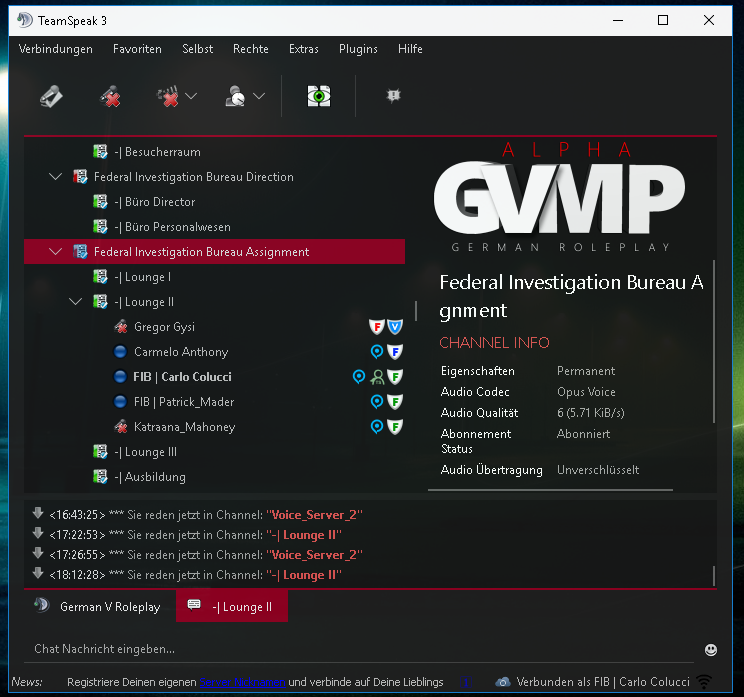The width and height of the screenshot is (744, 697).
Task: Click the Lounge I channel icon
Action: click(x=100, y=277)
